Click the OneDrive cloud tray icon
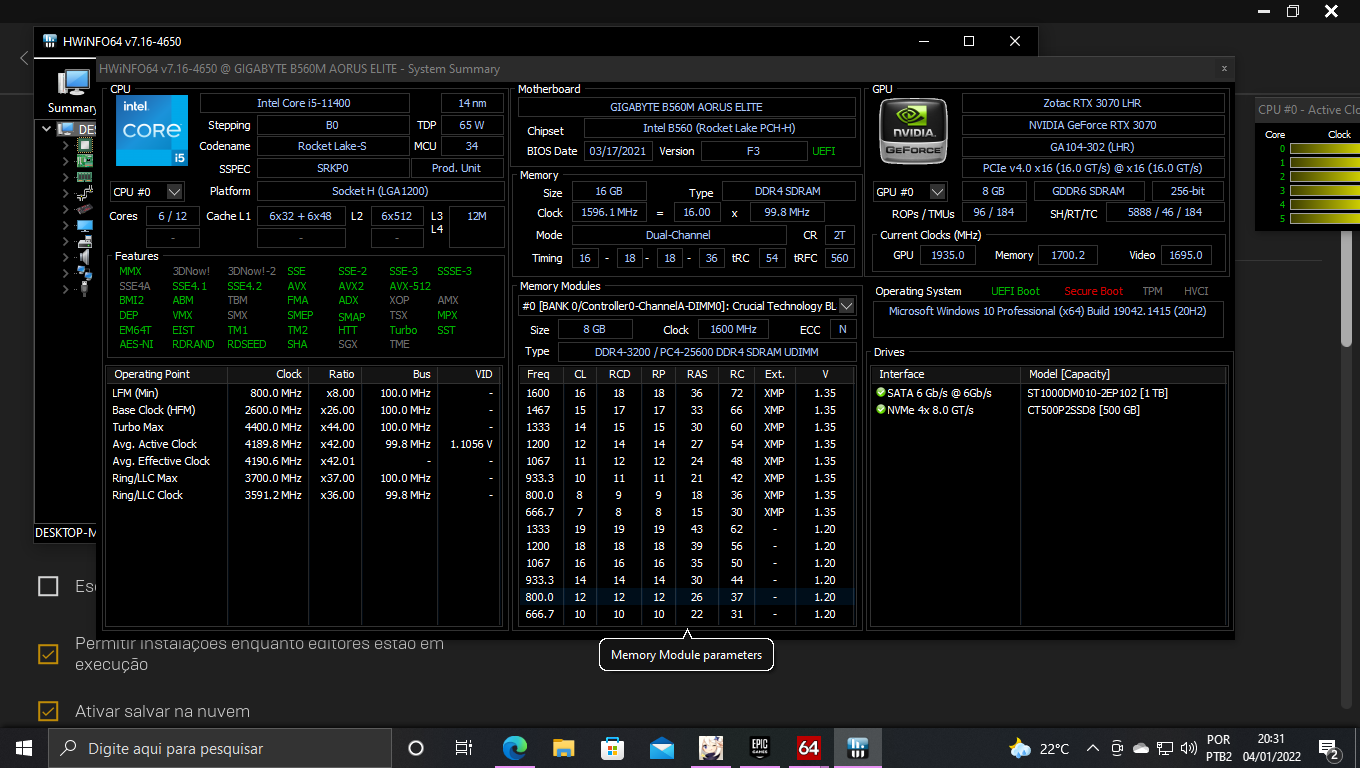 pyautogui.click(x=1141, y=748)
